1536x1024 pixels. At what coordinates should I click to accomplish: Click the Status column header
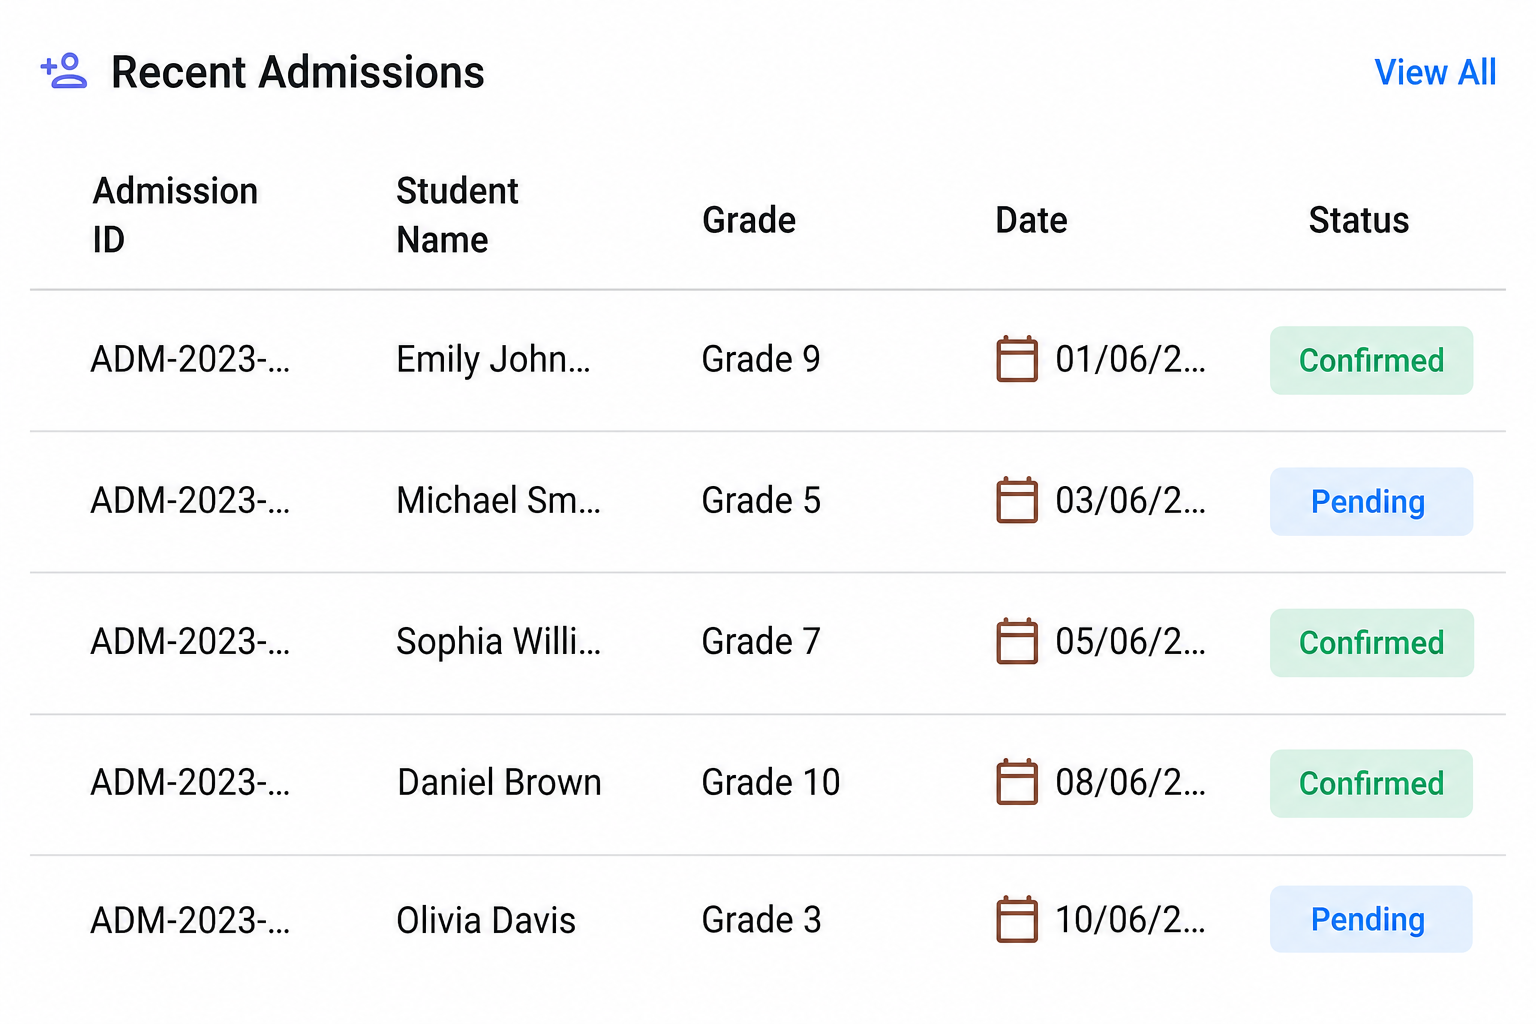click(x=1359, y=220)
